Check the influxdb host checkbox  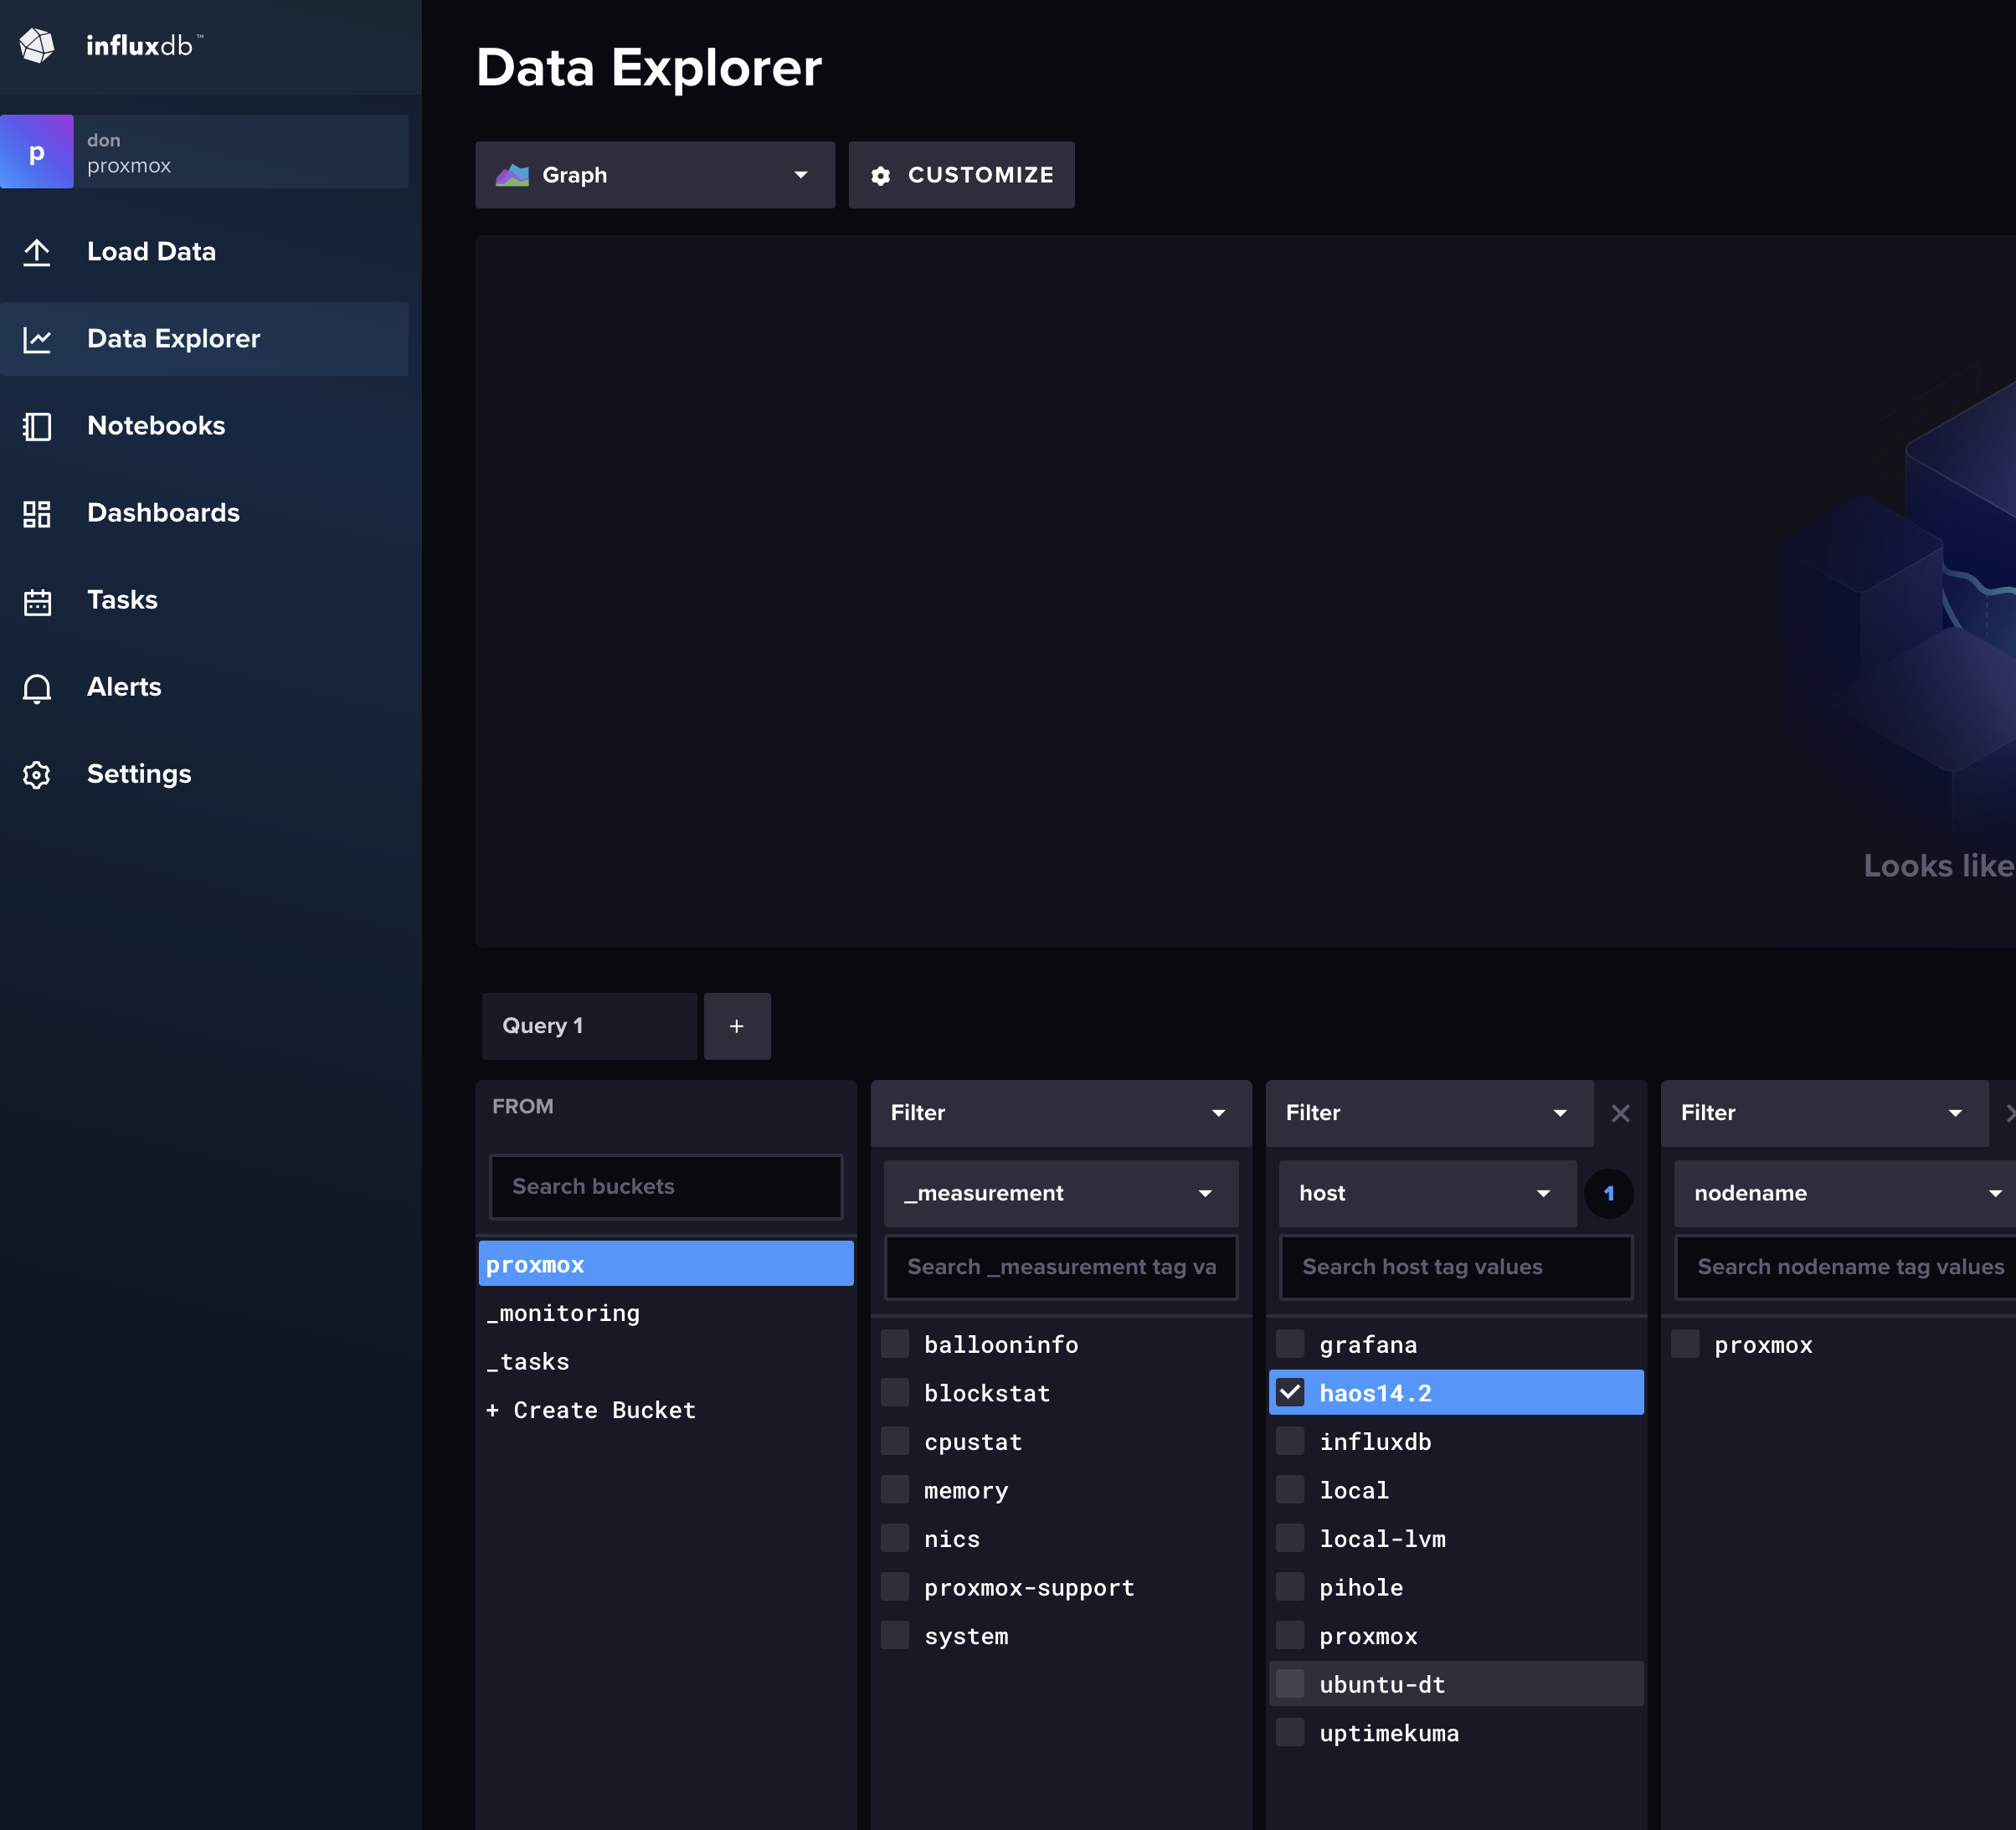1290,1441
